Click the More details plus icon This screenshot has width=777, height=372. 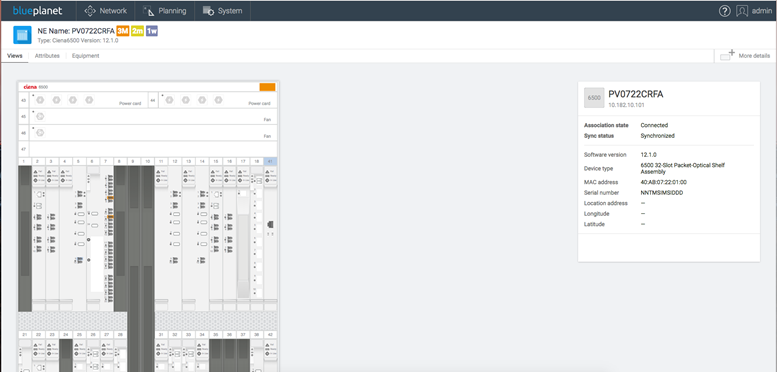coord(727,55)
